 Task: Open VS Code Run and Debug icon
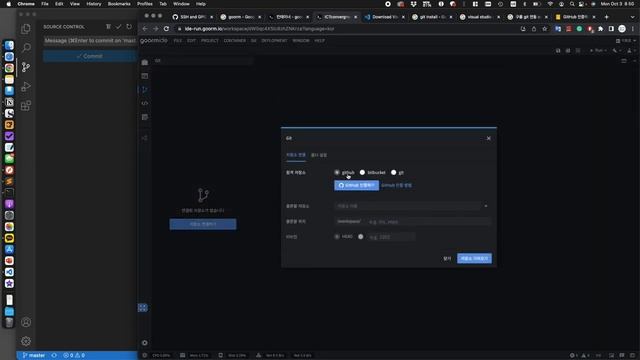coord(26,87)
